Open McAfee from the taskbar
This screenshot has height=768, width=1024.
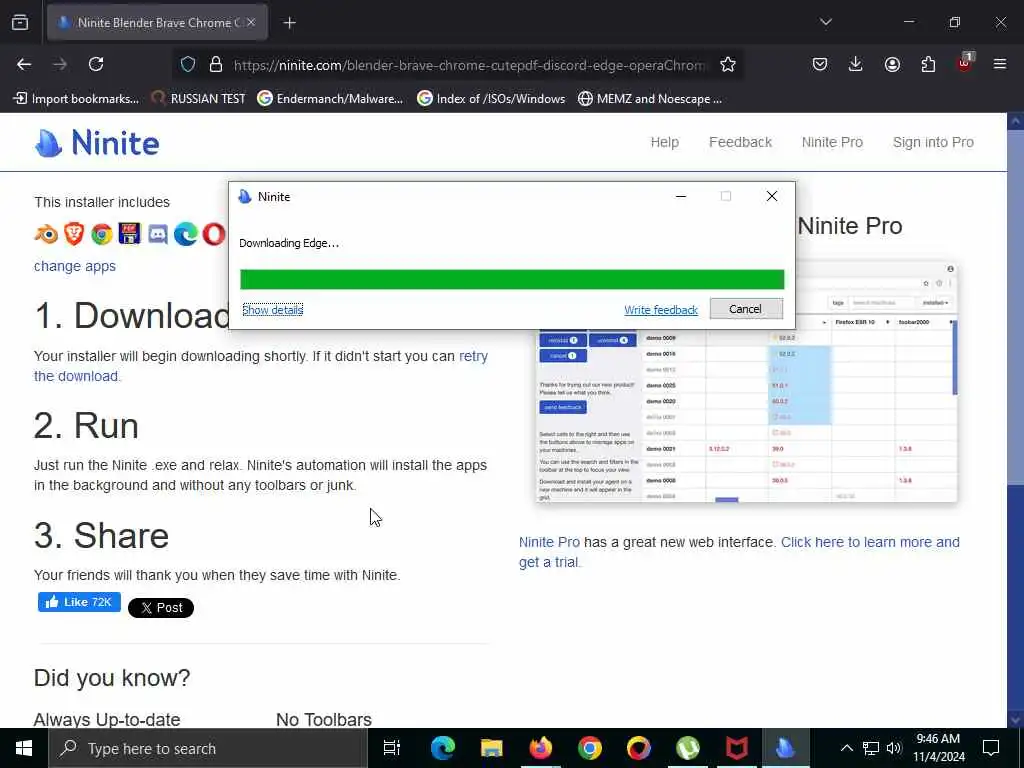click(737, 748)
